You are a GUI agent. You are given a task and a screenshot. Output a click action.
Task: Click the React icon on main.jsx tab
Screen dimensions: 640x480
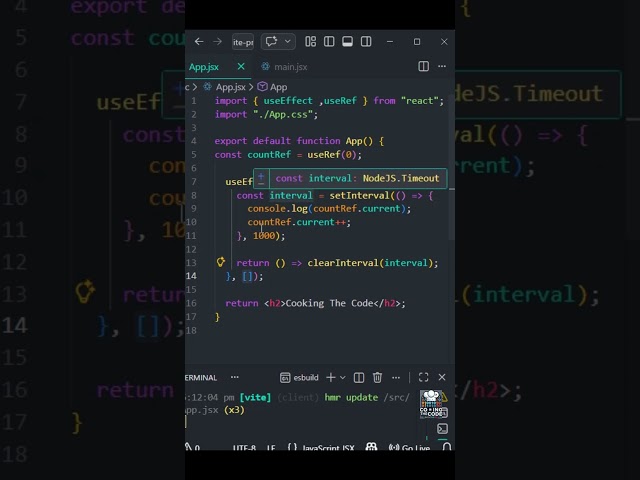click(265, 67)
